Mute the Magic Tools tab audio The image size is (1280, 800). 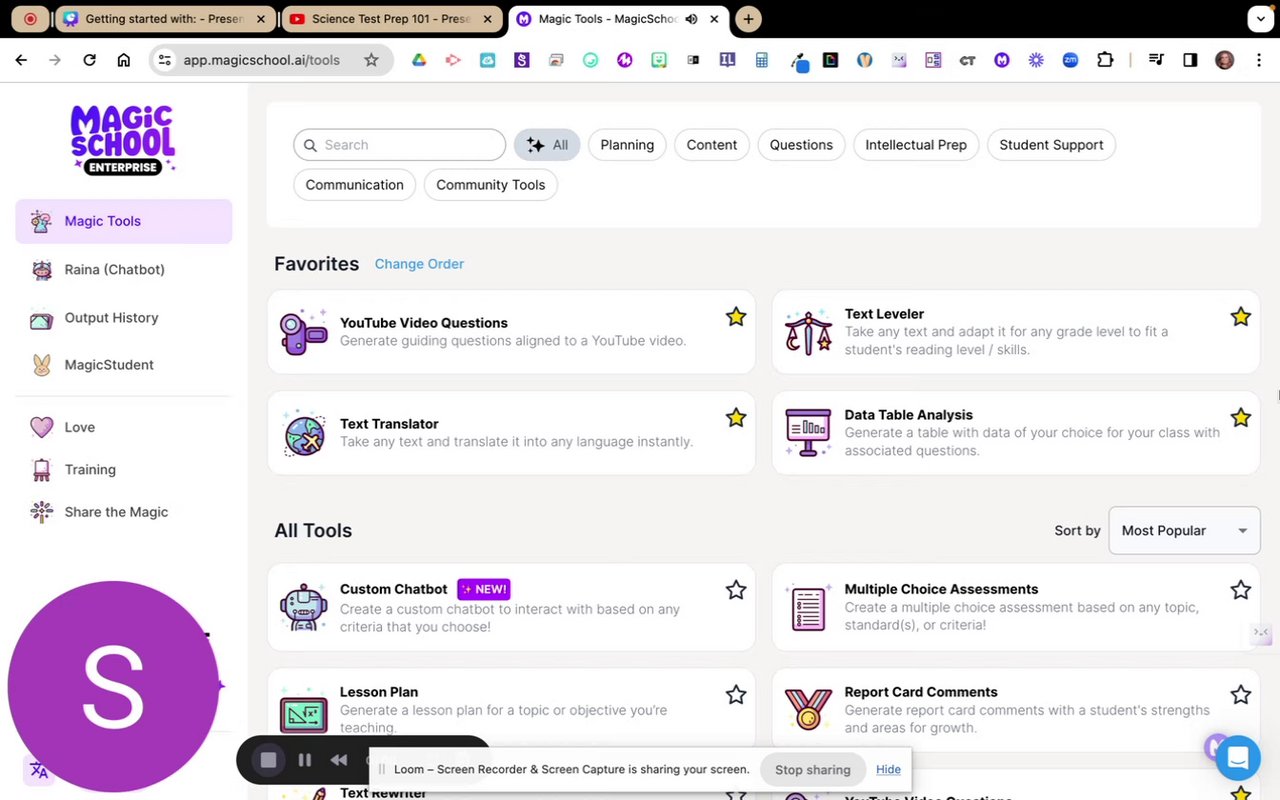[x=691, y=19]
